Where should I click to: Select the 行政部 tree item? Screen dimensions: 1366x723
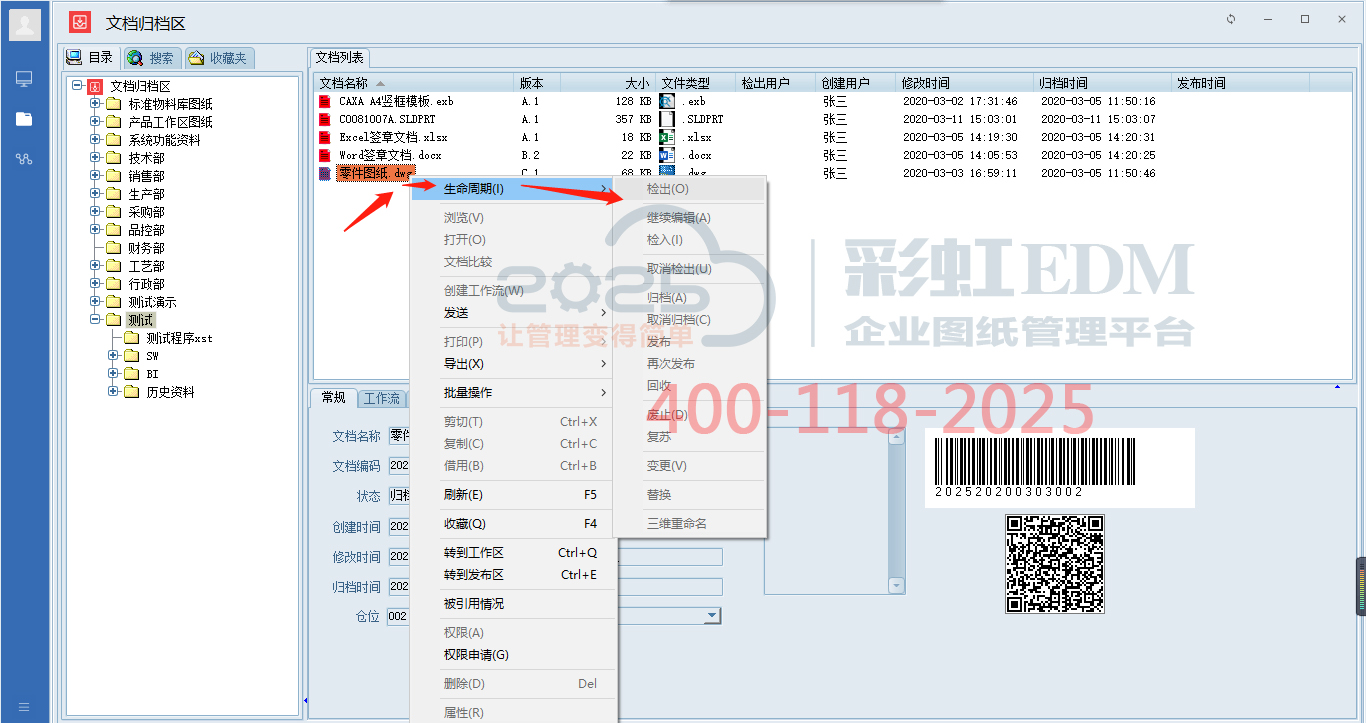coord(146,284)
